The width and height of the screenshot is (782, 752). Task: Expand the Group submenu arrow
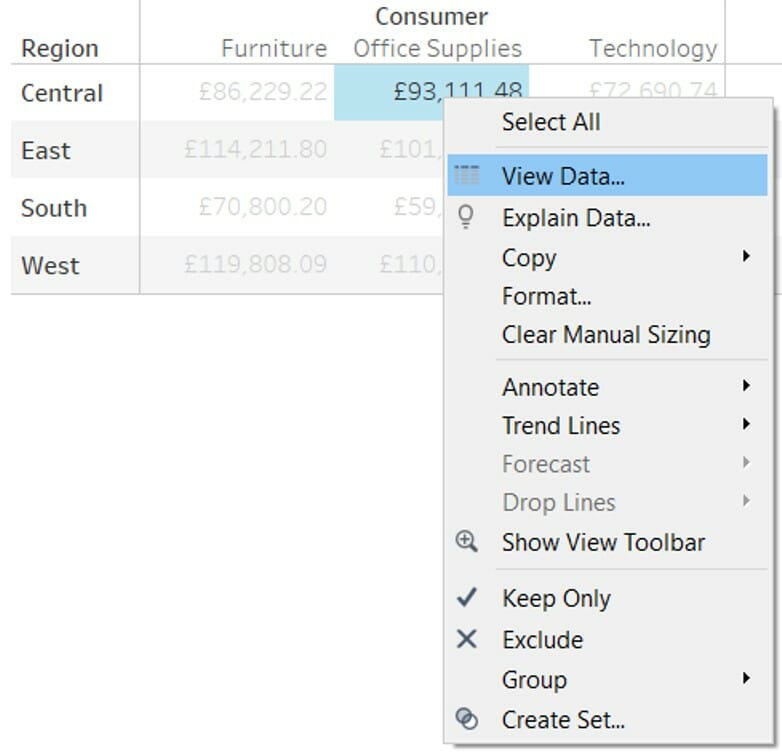[x=746, y=679]
